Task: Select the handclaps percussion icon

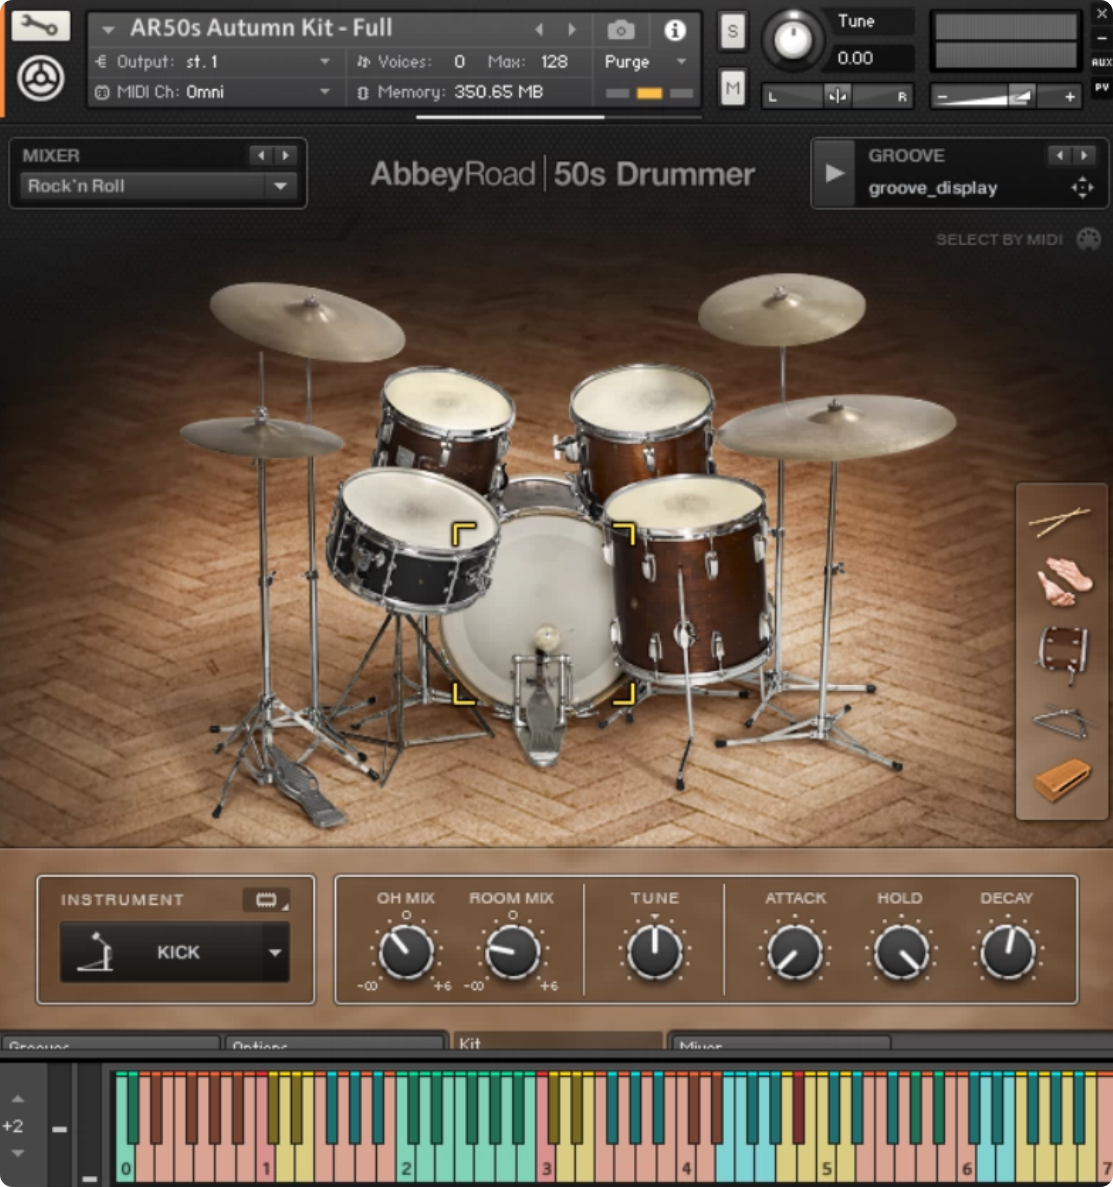Action: (1063, 581)
